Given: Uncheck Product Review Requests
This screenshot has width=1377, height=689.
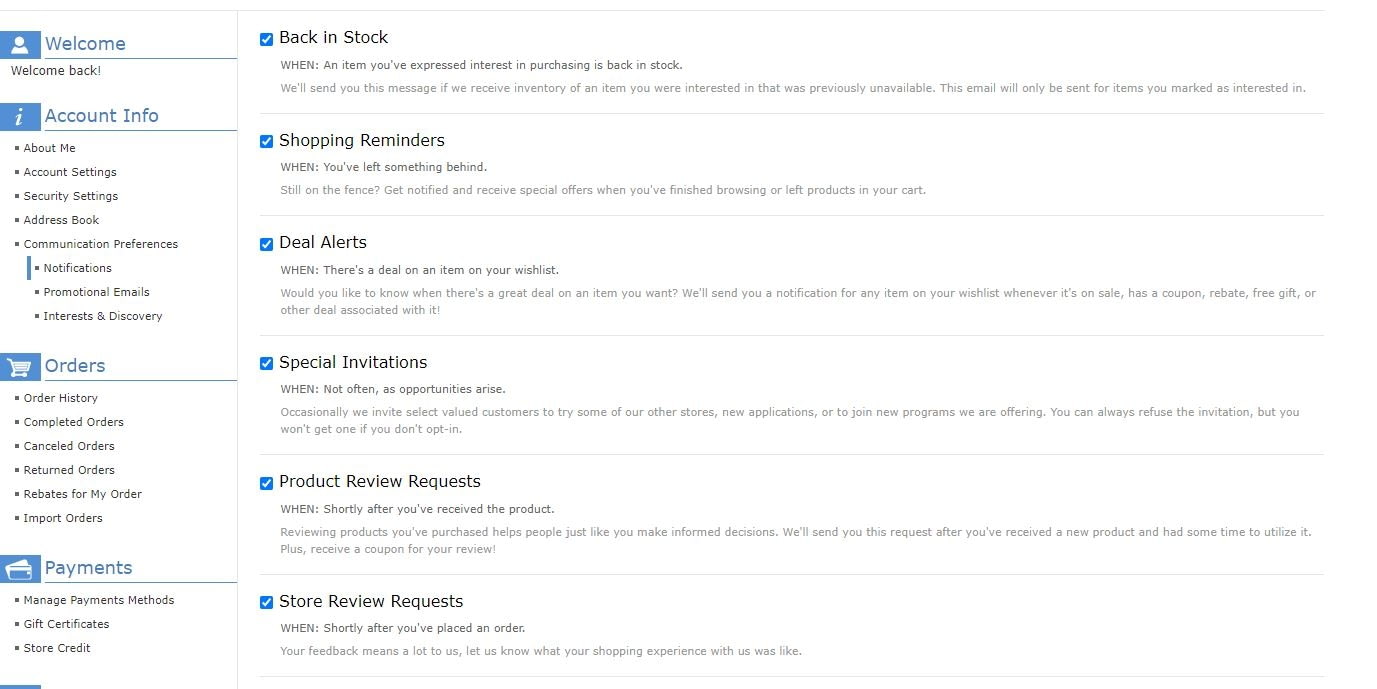Looking at the screenshot, I should (266, 482).
